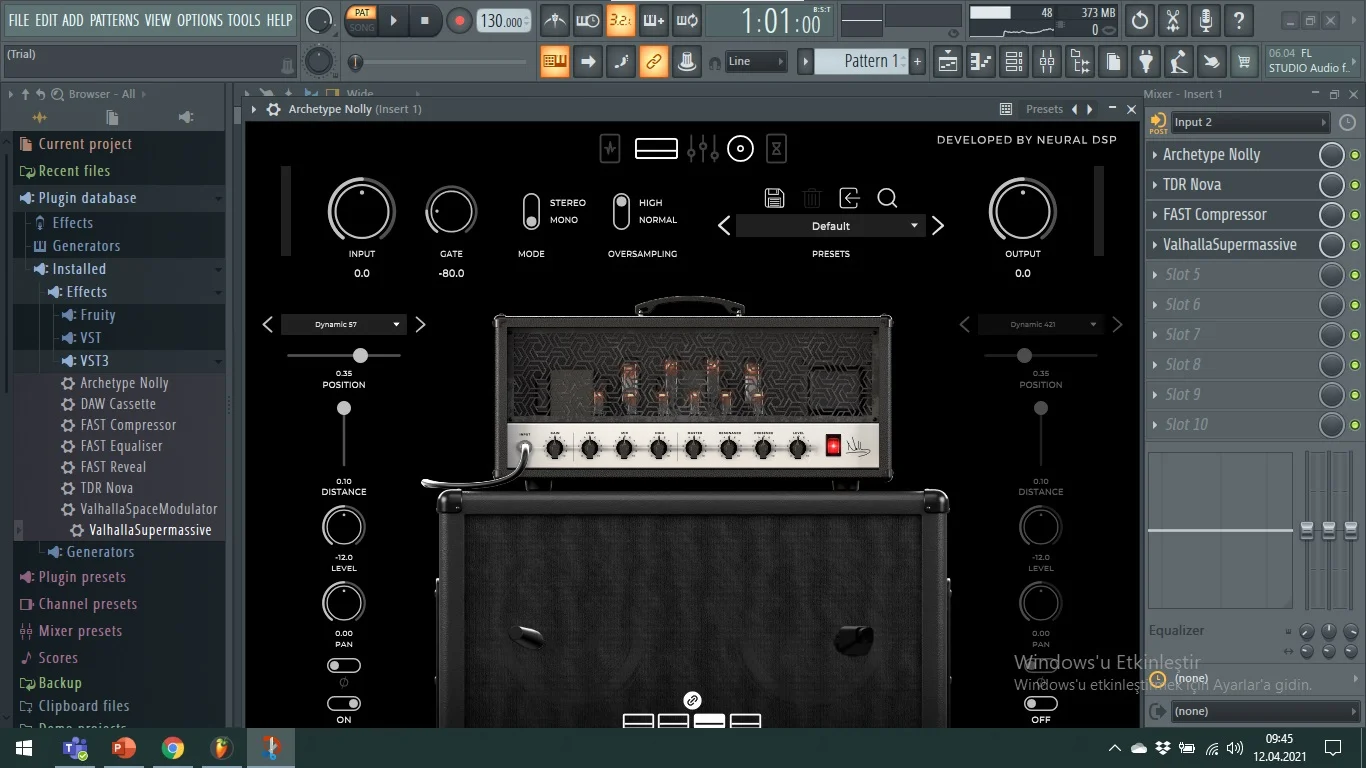Toggle the right mic OFF switch

point(1041,704)
